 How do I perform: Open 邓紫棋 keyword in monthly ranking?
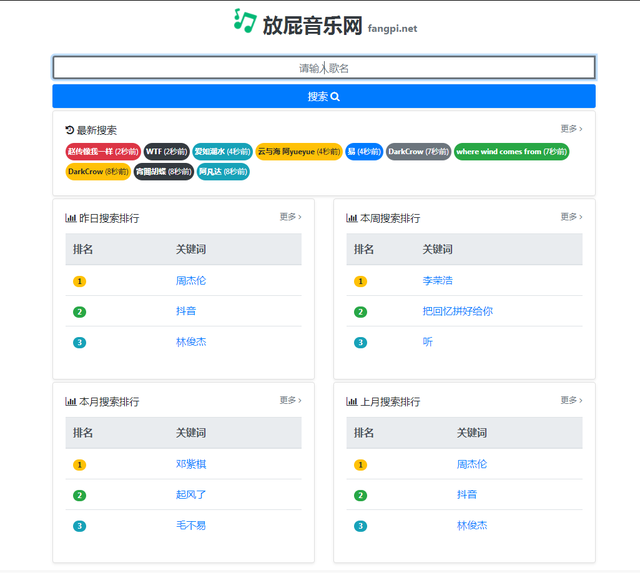click(x=191, y=464)
